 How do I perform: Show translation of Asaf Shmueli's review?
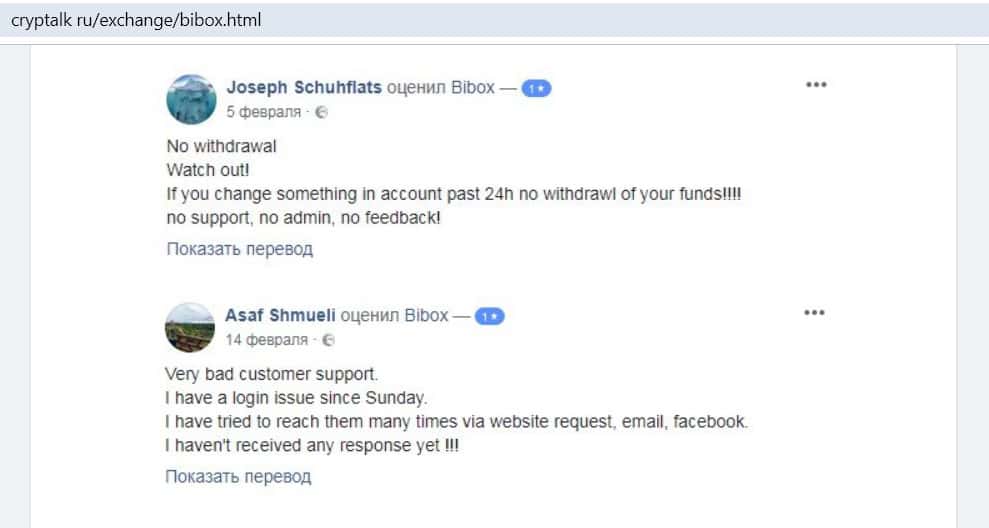(239, 477)
